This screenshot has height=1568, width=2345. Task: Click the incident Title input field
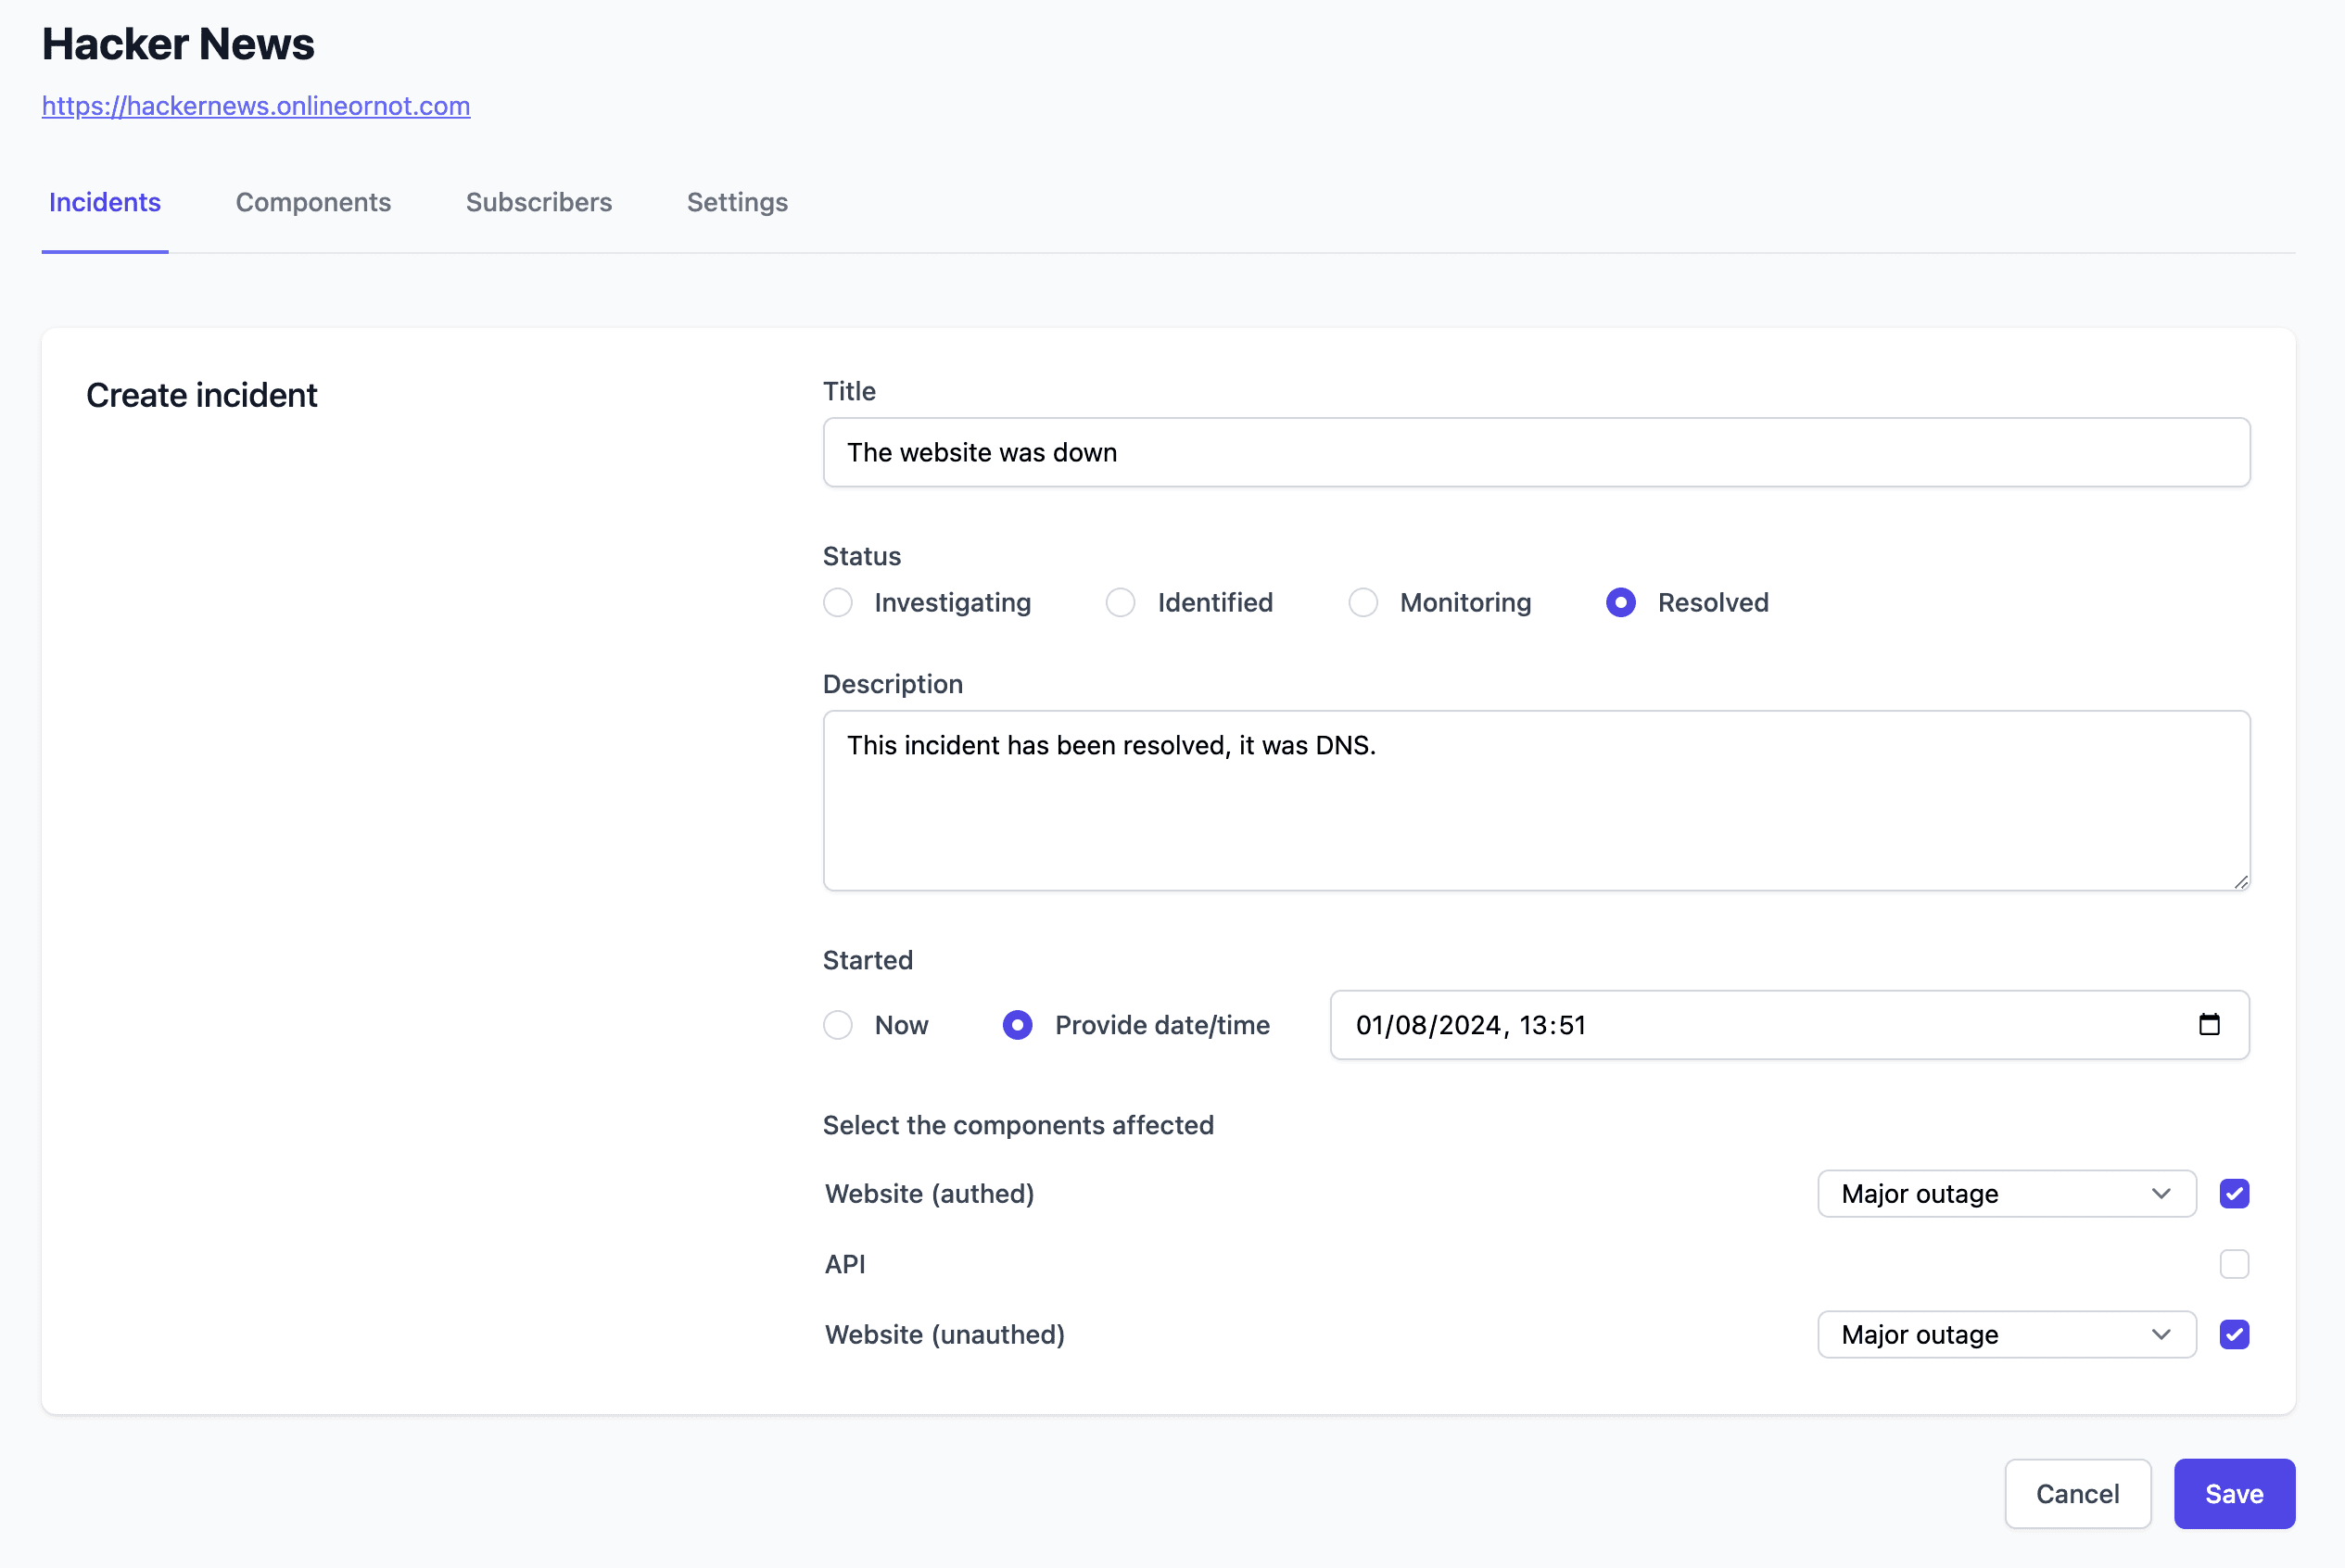(x=1536, y=452)
